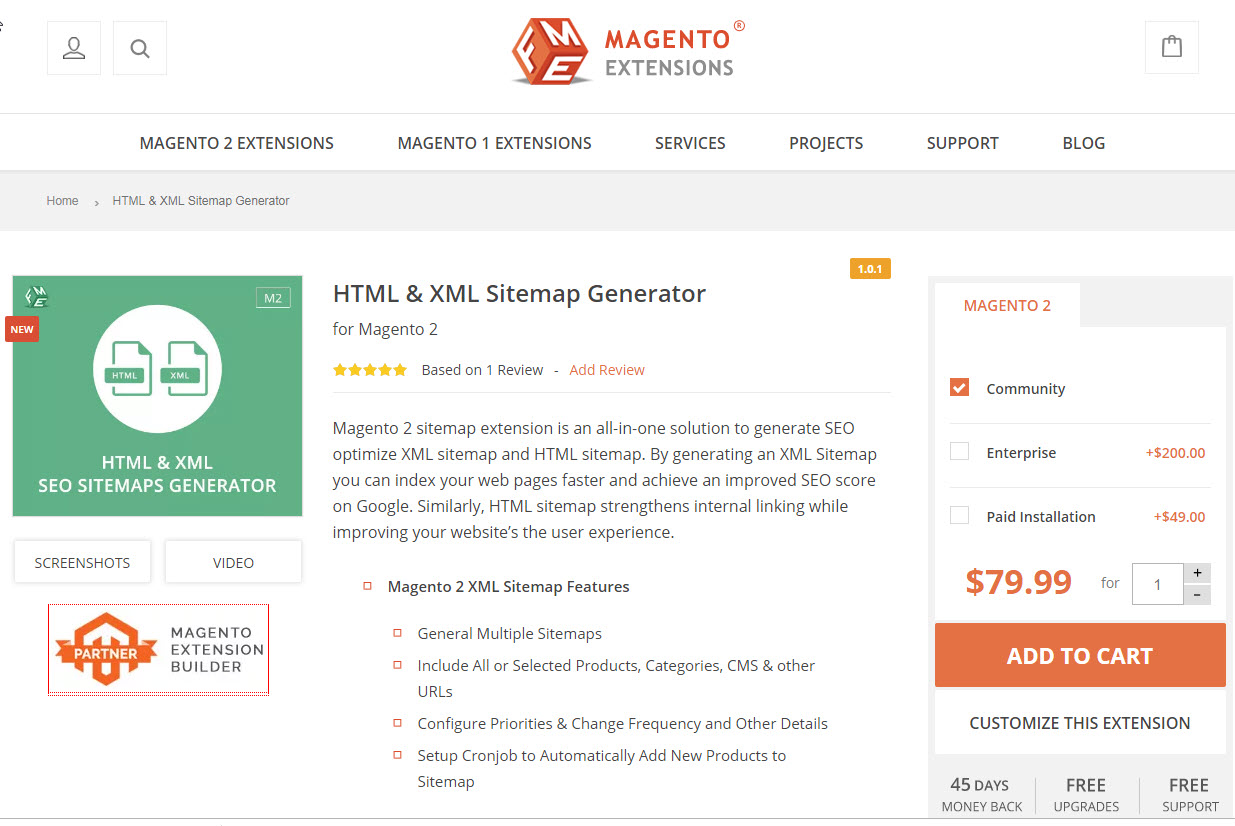This screenshot has height=826, width=1235.
Task: Click the five-star rating icons
Action: pos(370,370)
